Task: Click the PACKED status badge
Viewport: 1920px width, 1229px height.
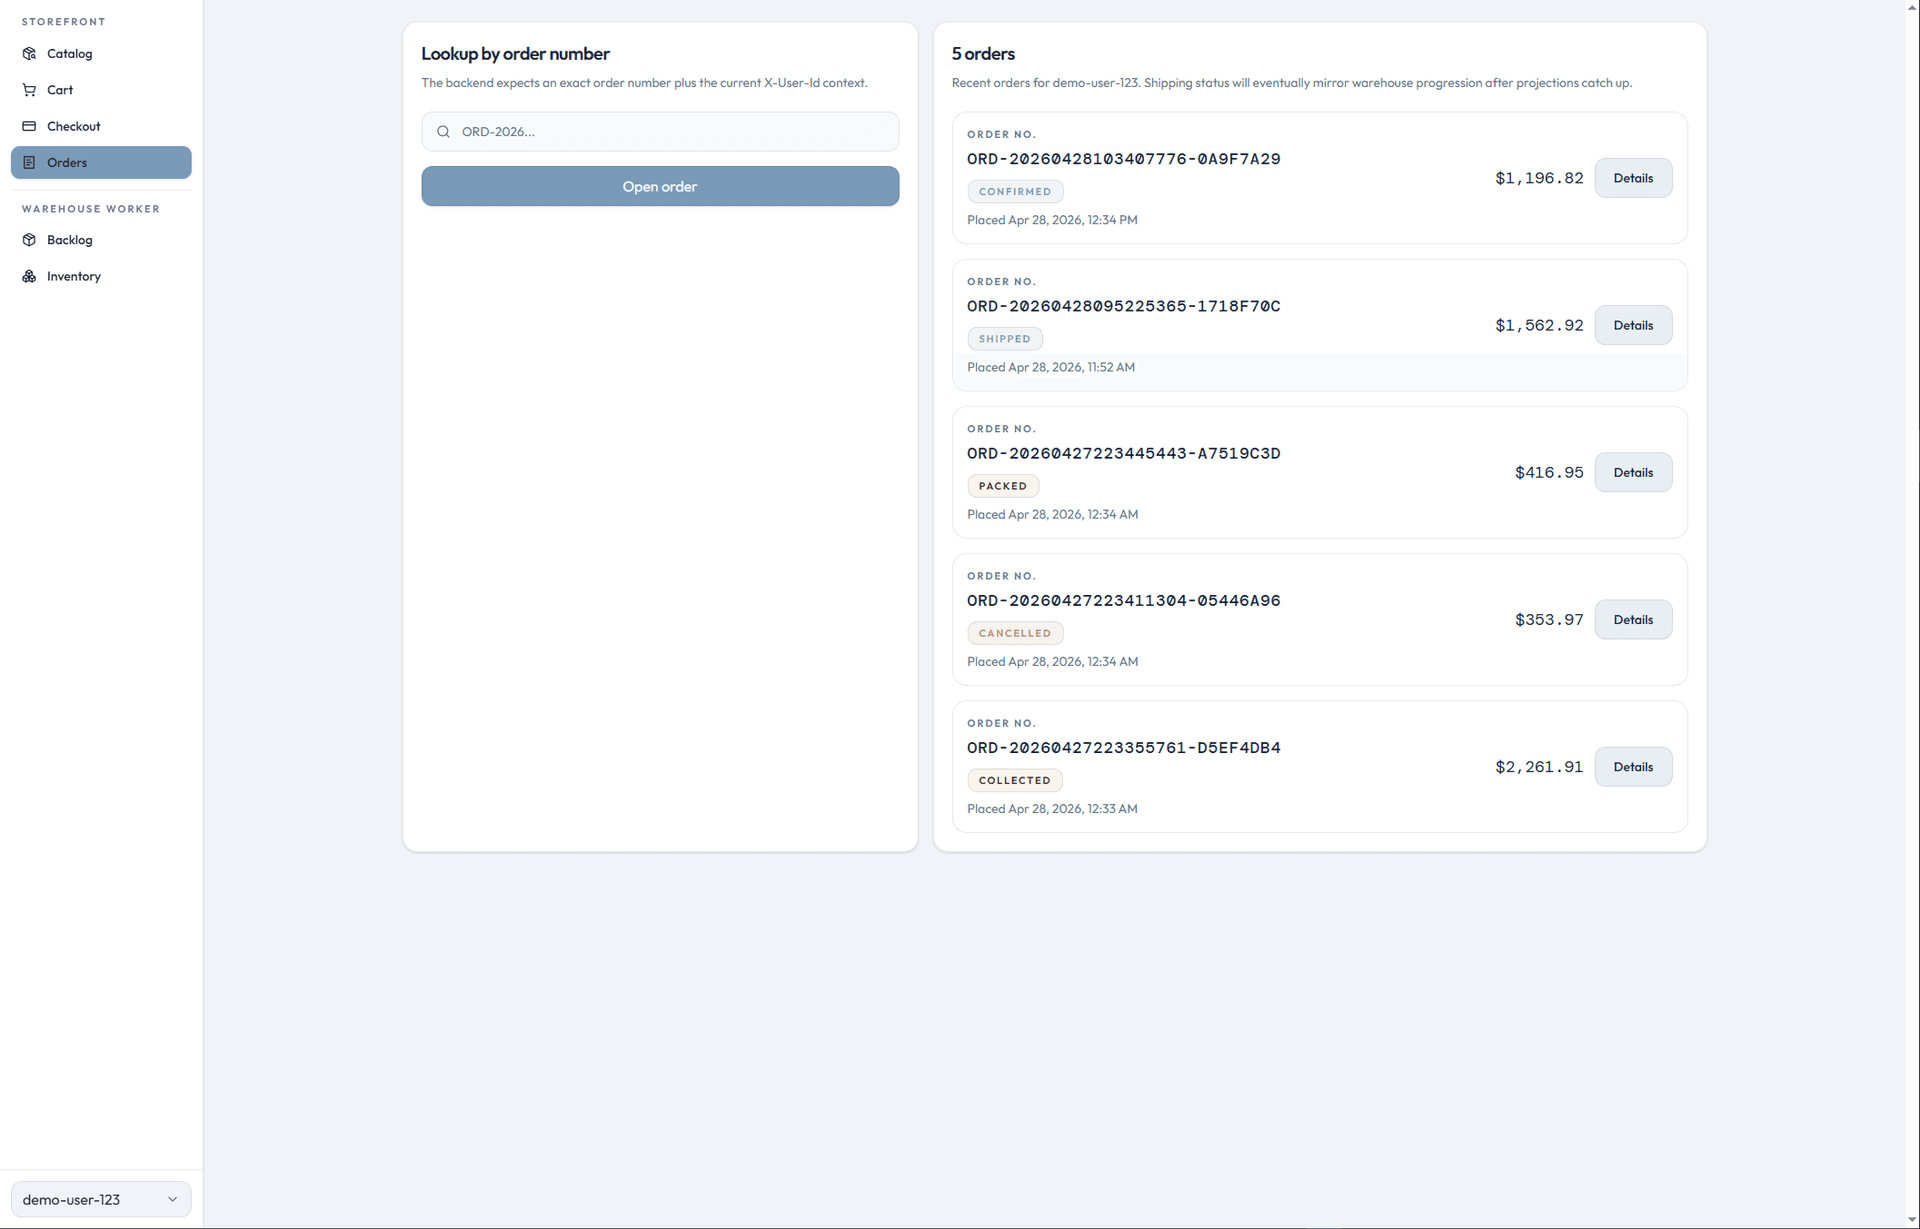Action: click(1003, 485)
